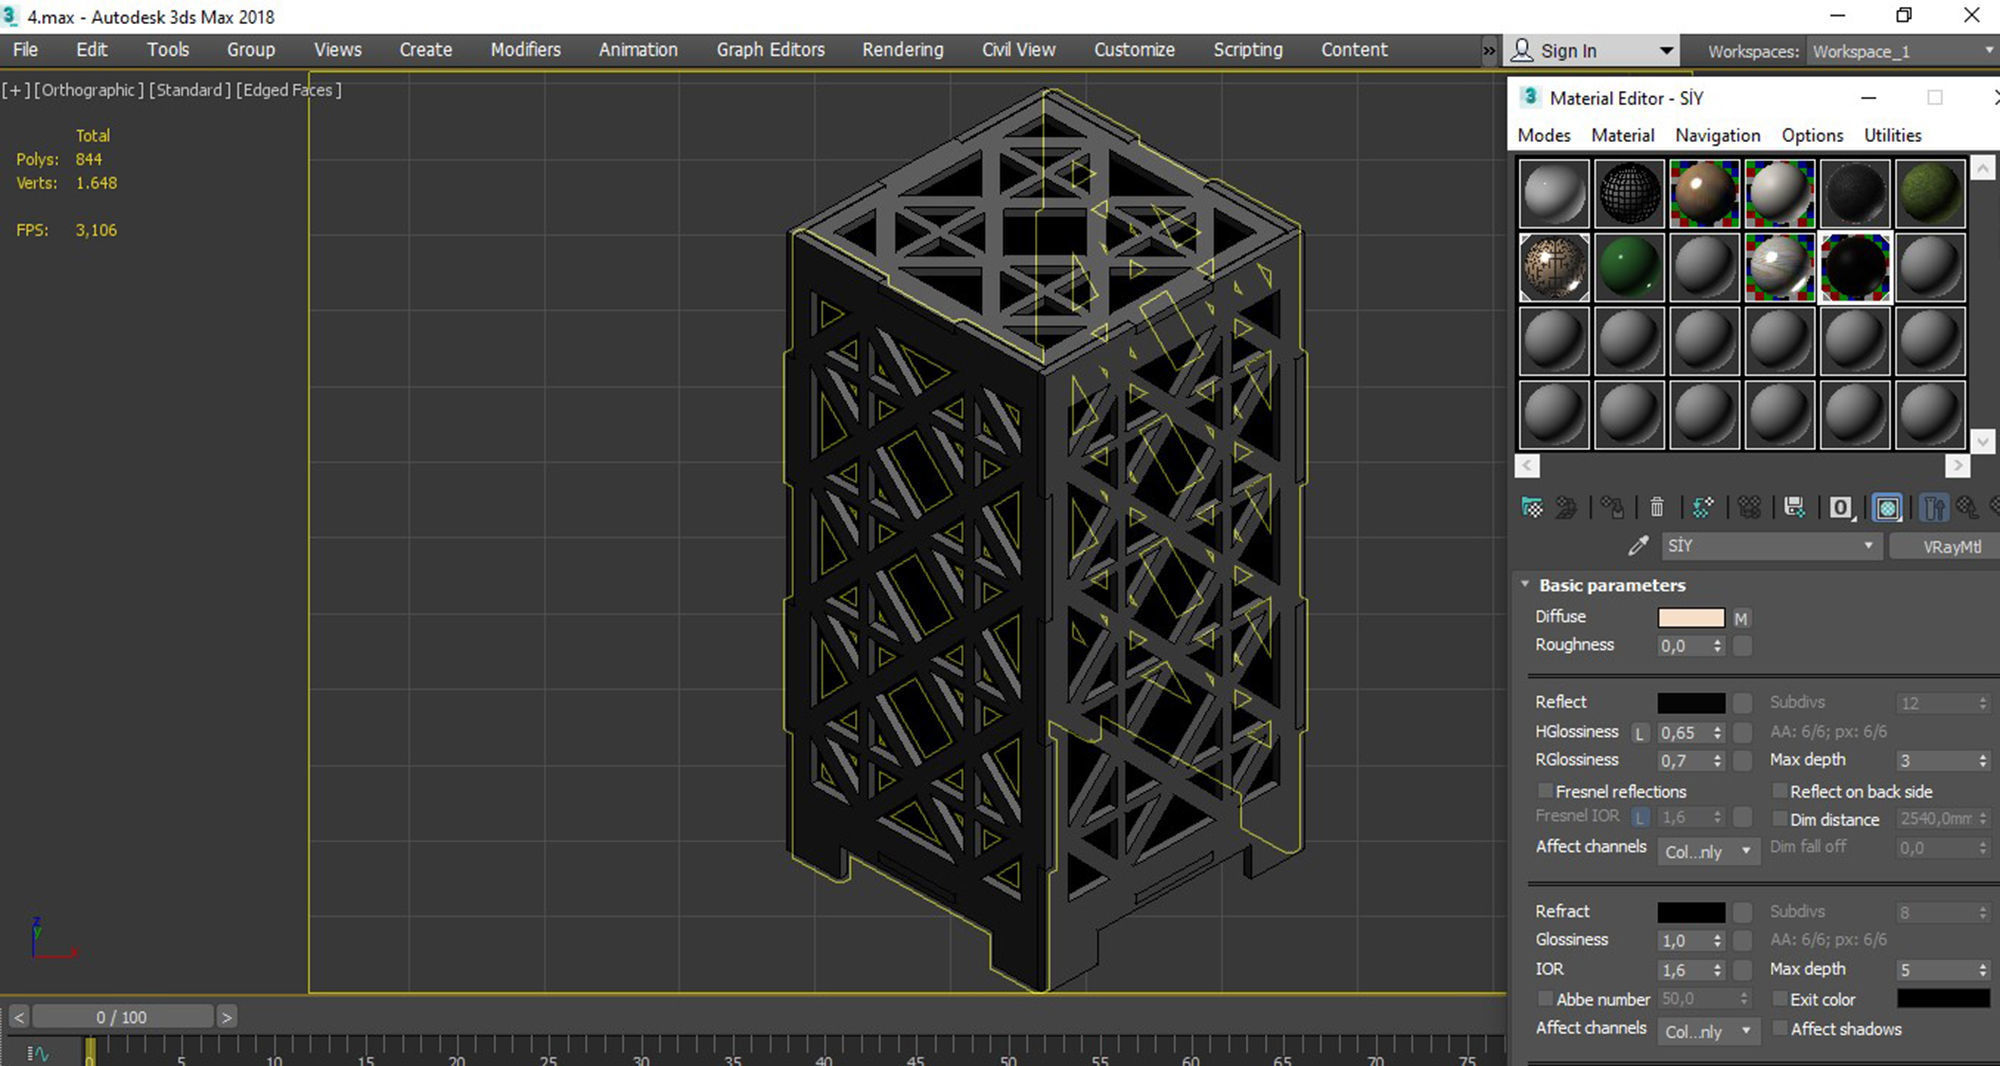Open Reflect Affect channels dropdown

(x=1708, y=851)
